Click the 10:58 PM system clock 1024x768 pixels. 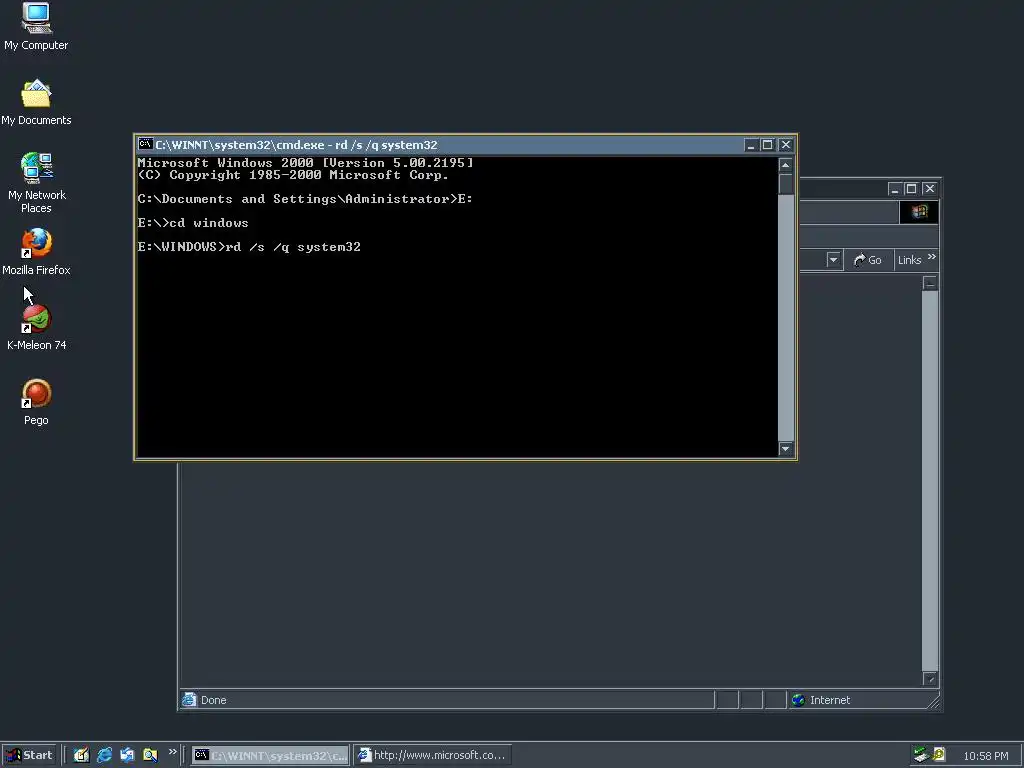pyautogui.click(x=985, y=756)
